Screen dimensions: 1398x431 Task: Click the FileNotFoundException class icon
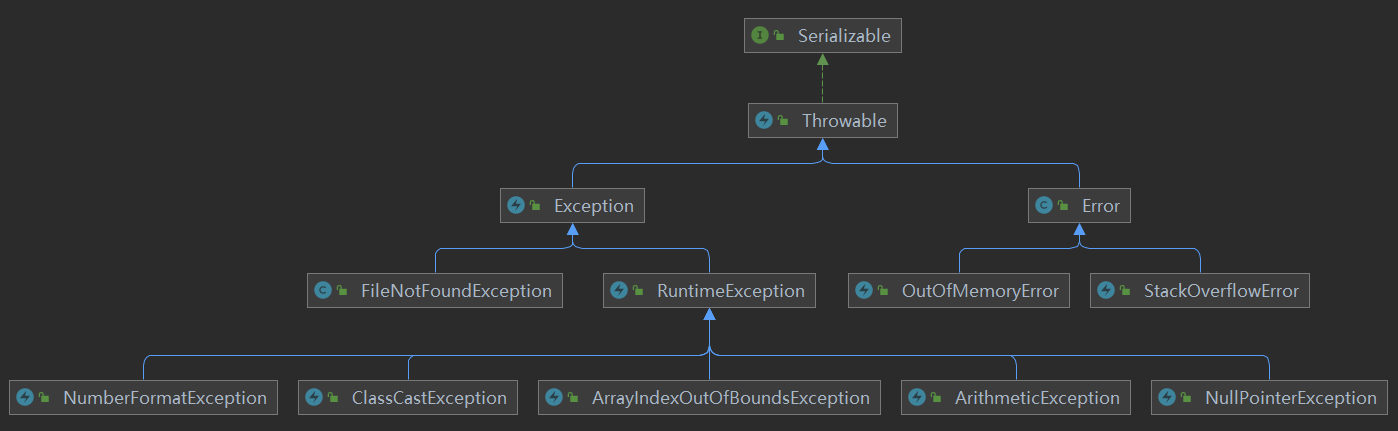coord(323,291)
